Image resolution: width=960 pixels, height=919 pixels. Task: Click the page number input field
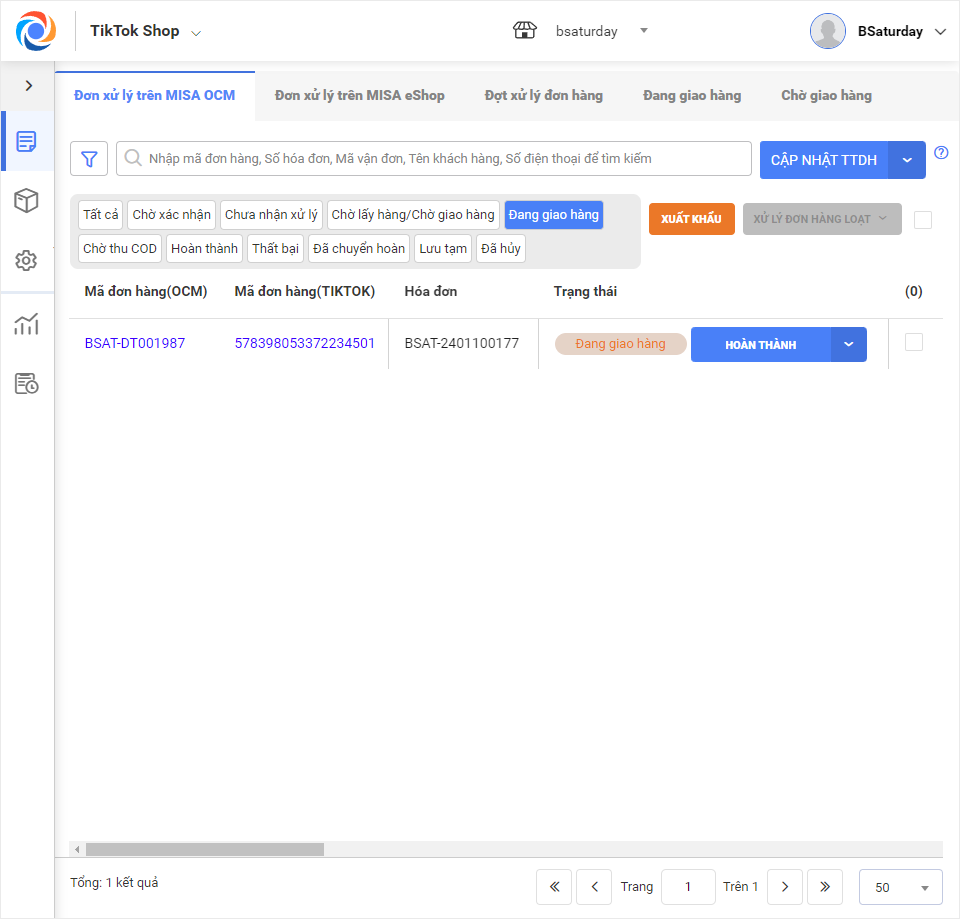point(688,887)
